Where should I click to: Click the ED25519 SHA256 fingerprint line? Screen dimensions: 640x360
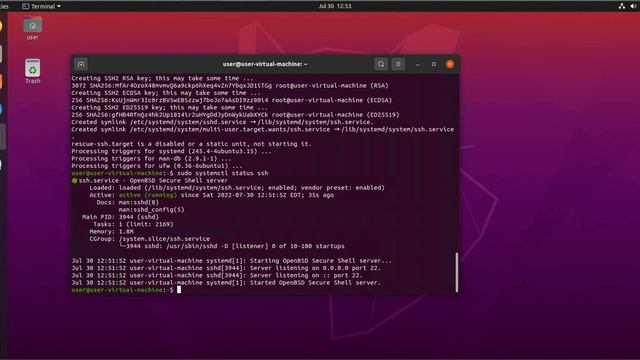tap(235, 115)
